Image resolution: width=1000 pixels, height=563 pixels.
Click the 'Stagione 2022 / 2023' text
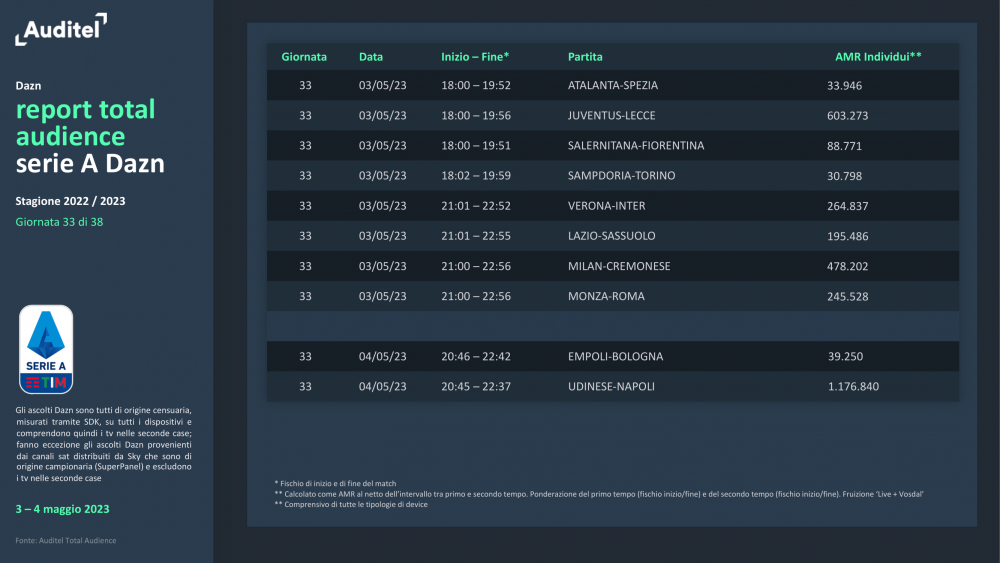[70, 201]
